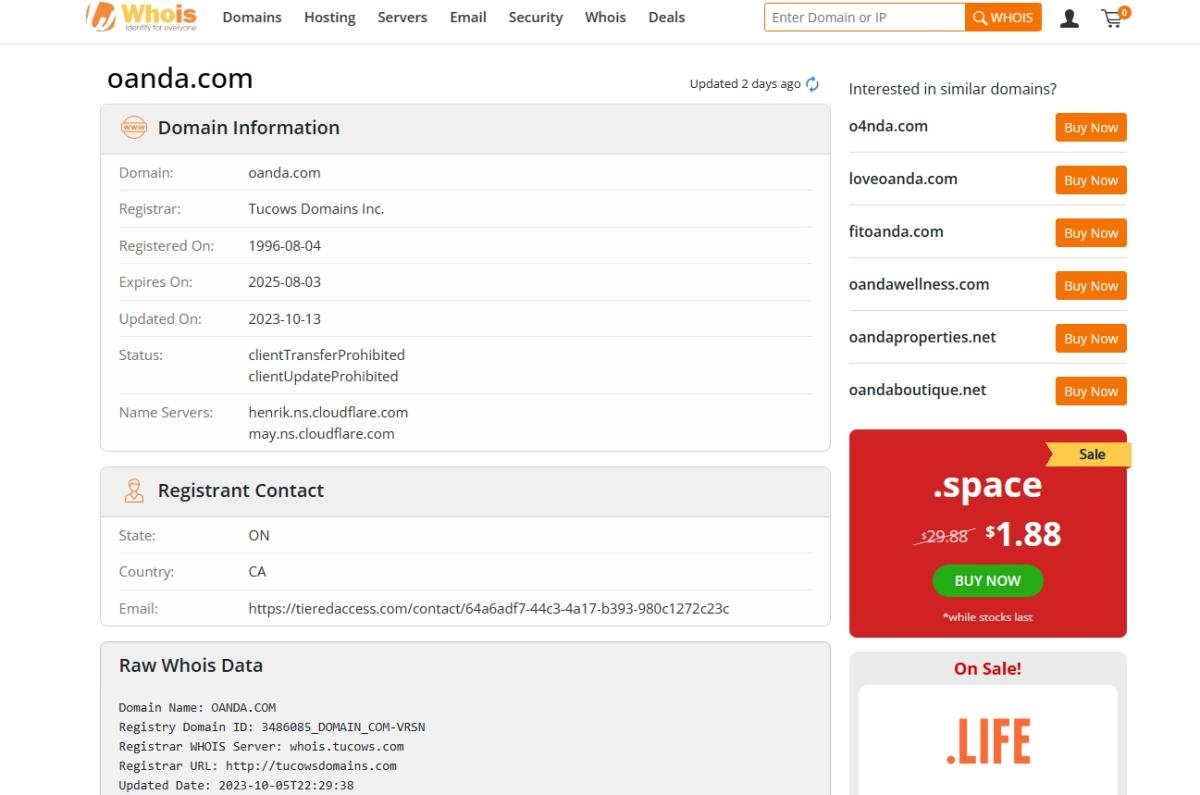Buy Now for oandawellness.com

(x=1090, y=286)
